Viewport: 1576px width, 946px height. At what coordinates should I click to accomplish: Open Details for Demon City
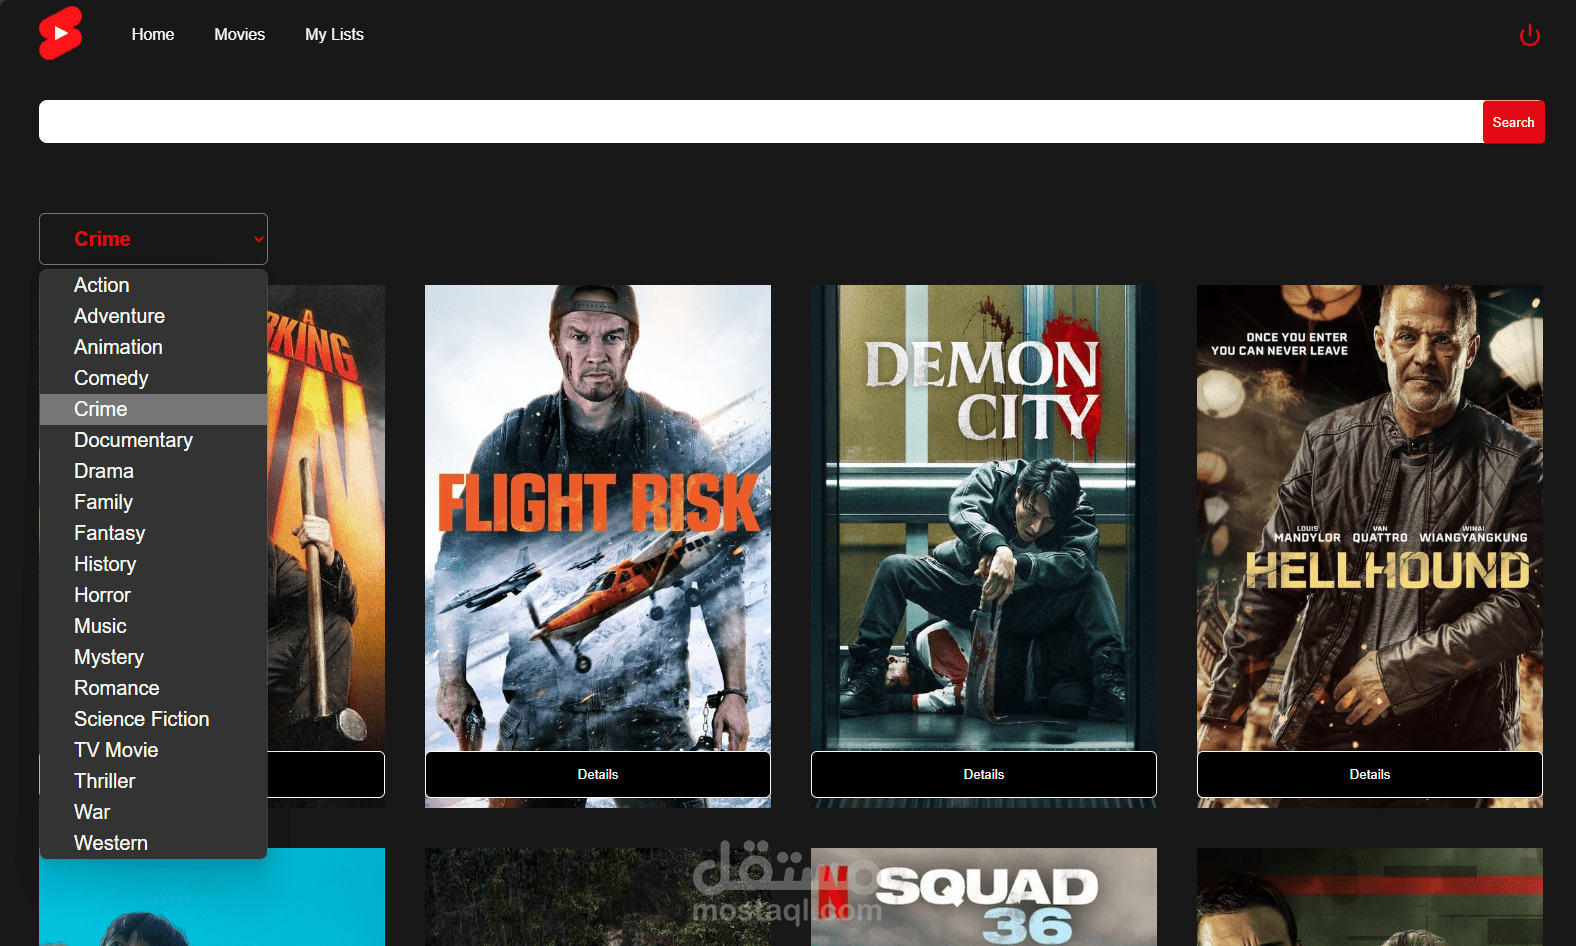point(984,774)
